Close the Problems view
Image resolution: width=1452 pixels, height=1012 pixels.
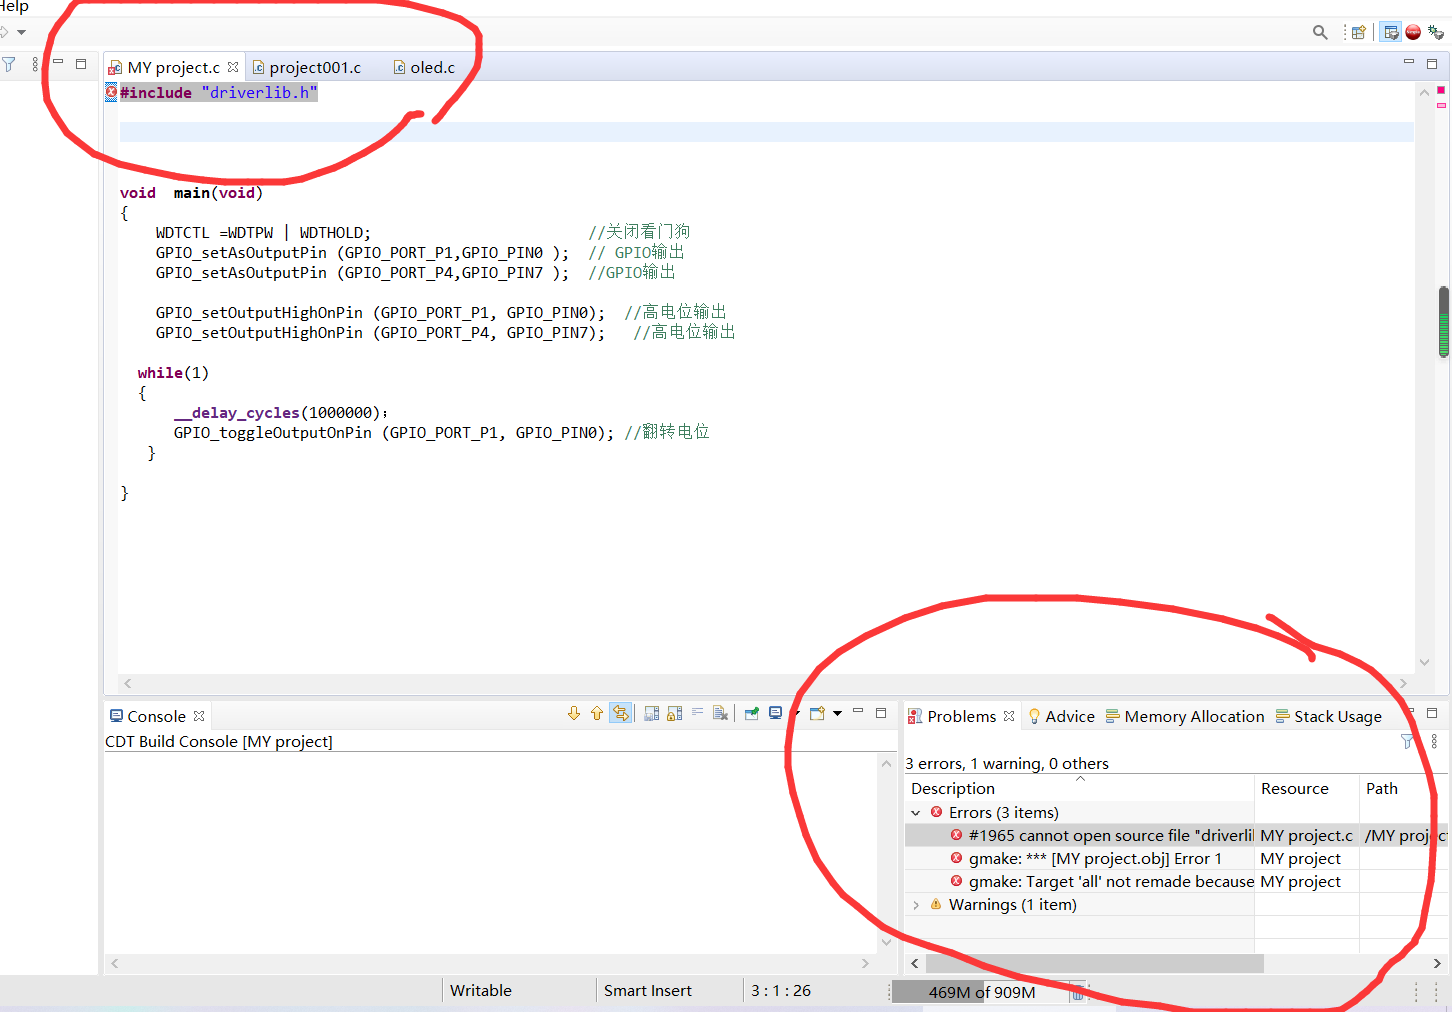(x=1009, y=716)
